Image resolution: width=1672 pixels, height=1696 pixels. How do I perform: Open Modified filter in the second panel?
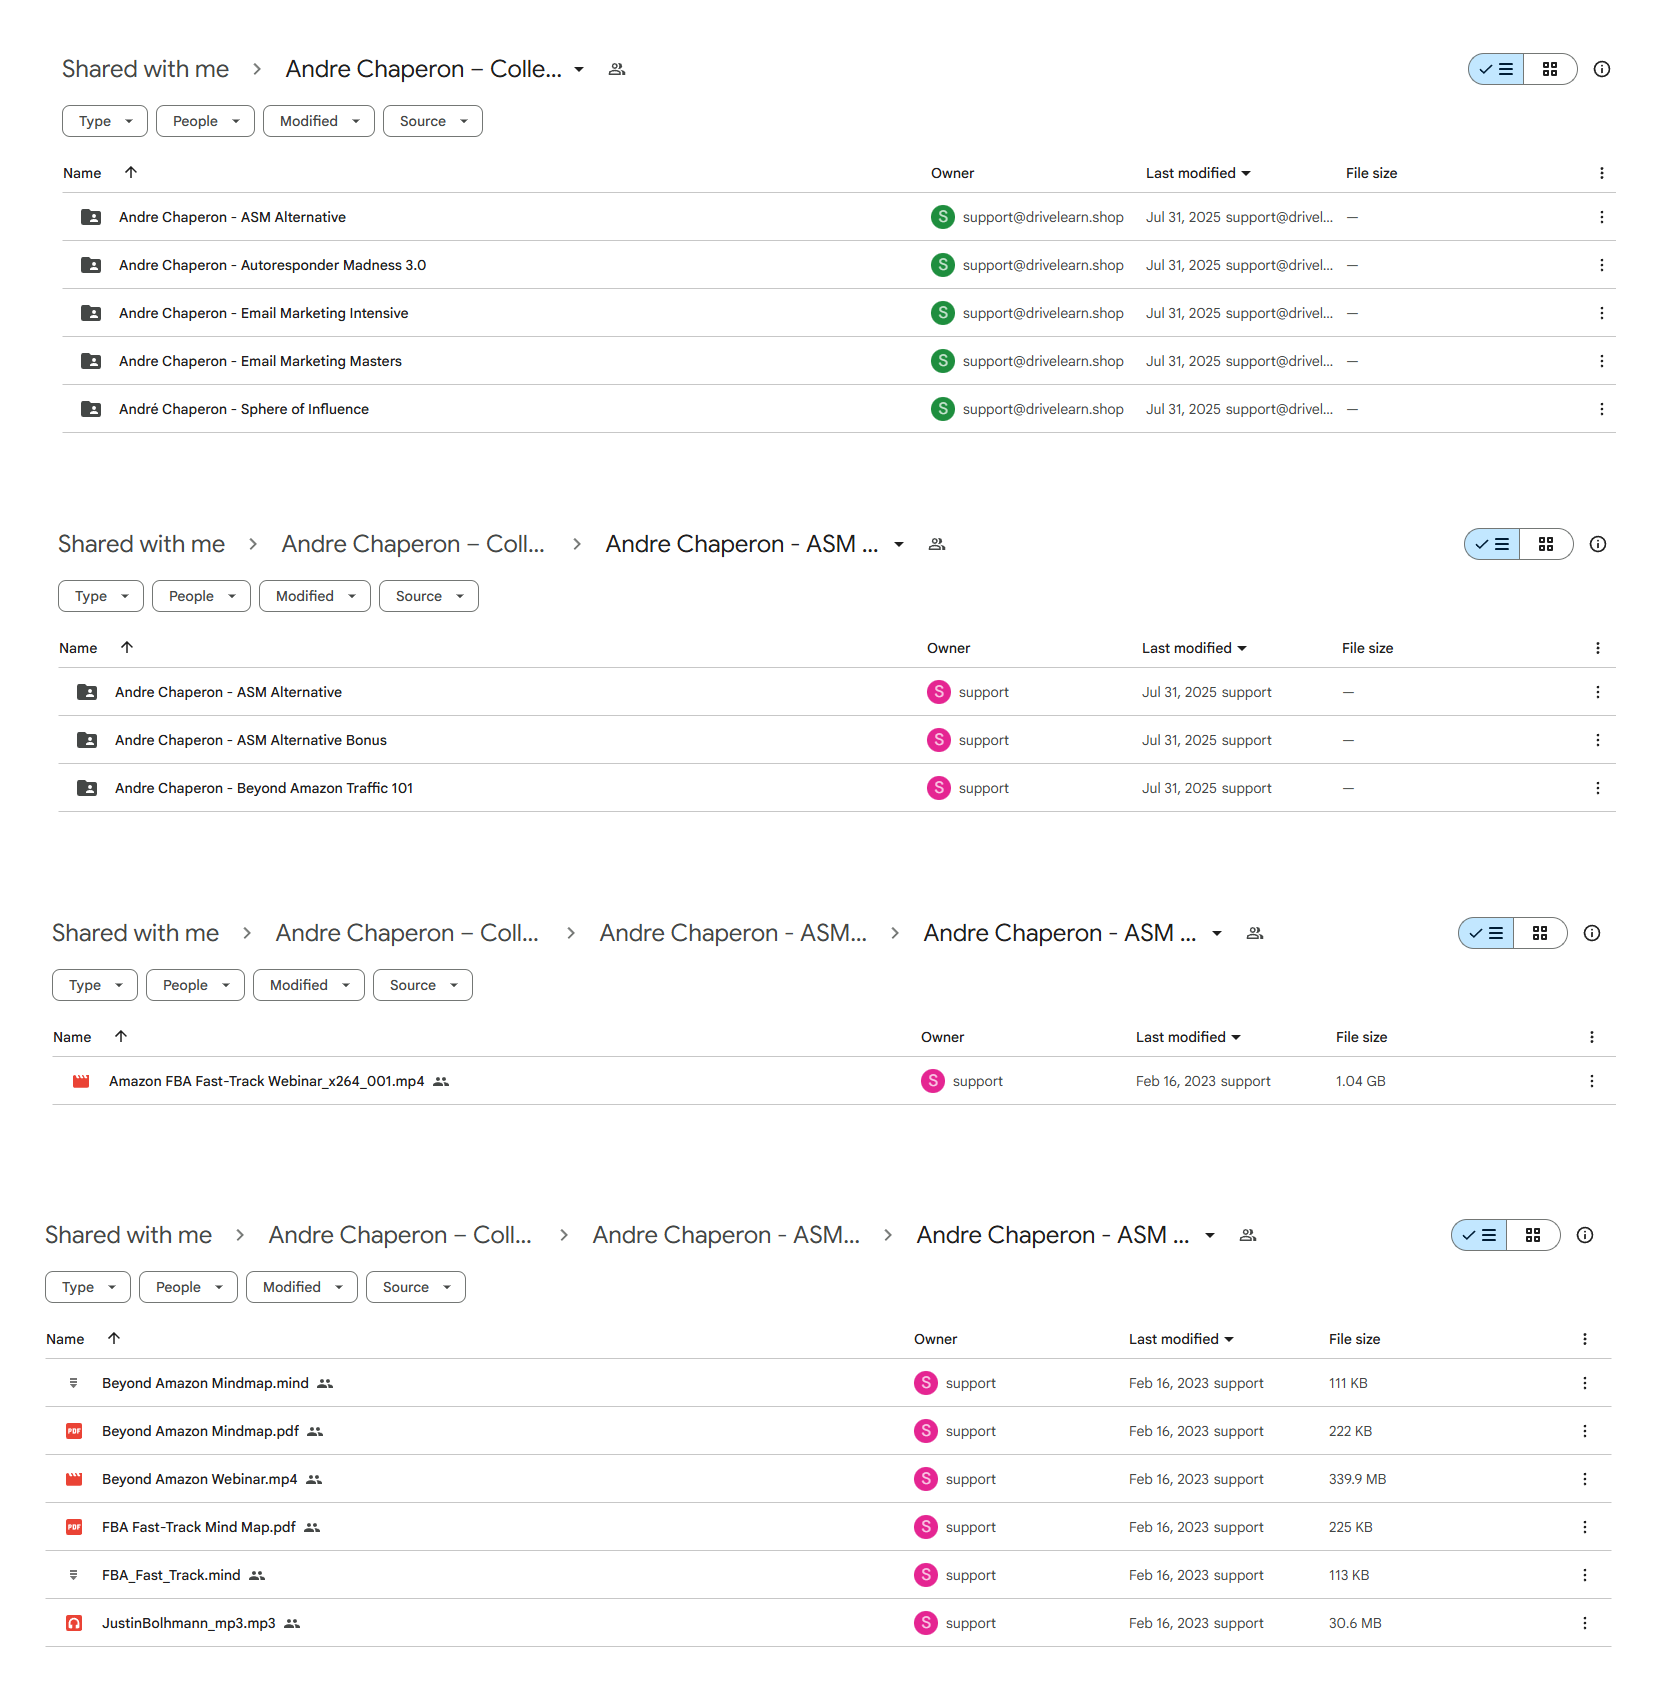pos(315,596)
